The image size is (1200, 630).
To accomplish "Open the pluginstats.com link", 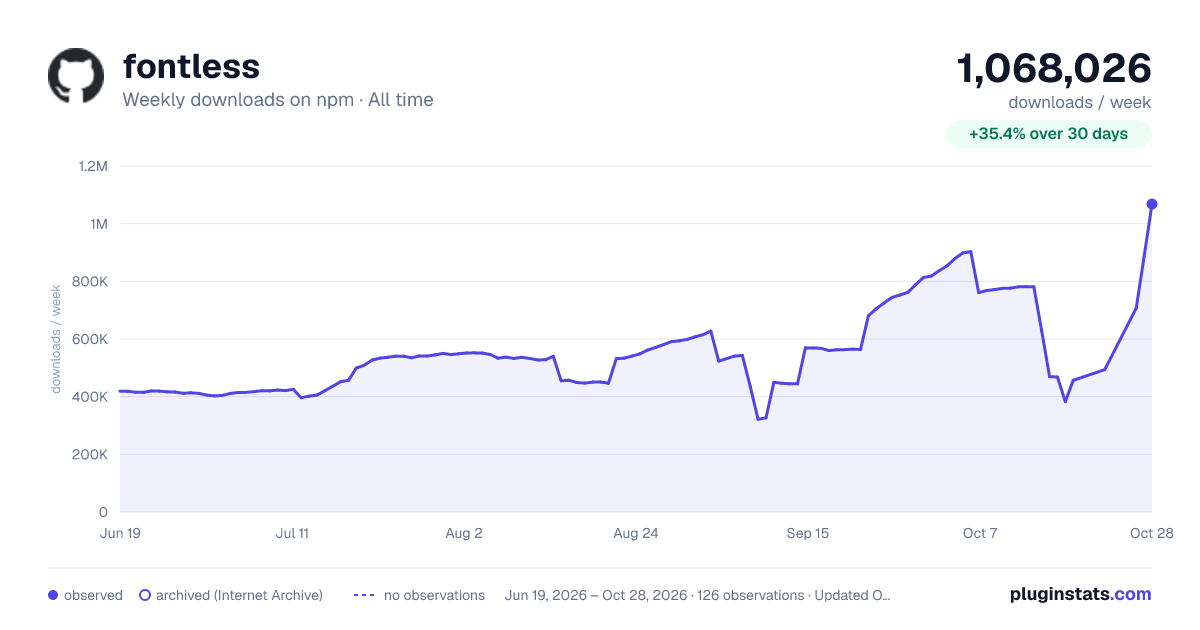I will [1081, 594].
